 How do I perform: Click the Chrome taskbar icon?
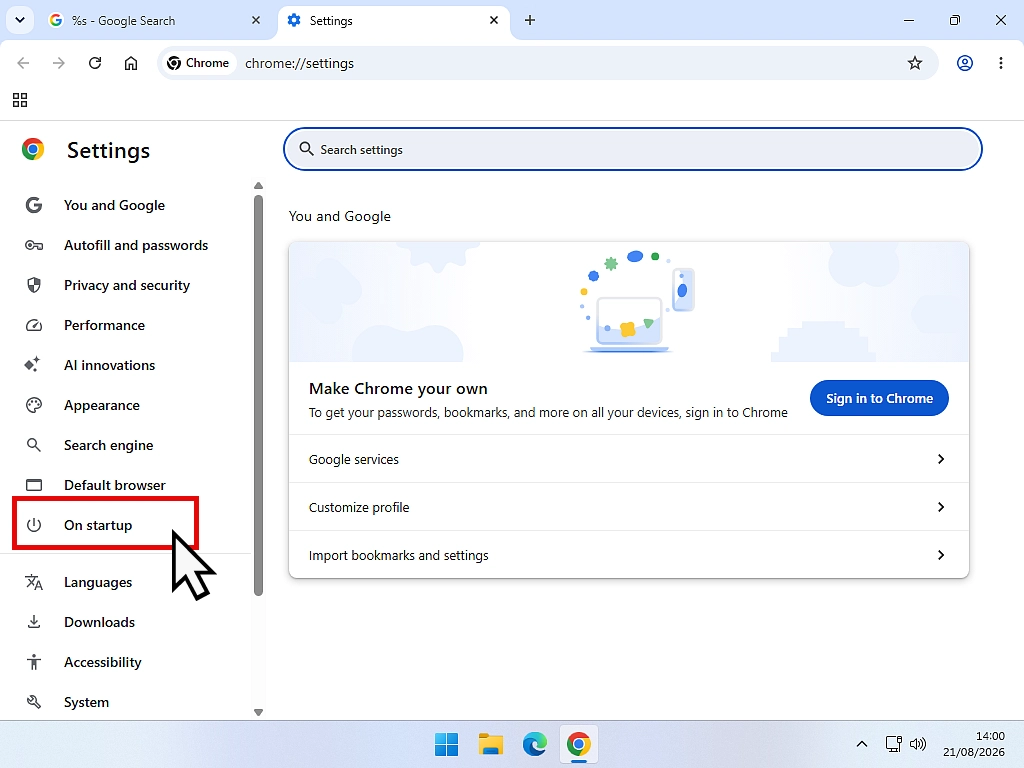pyautogui.click(x=578, y=744)
